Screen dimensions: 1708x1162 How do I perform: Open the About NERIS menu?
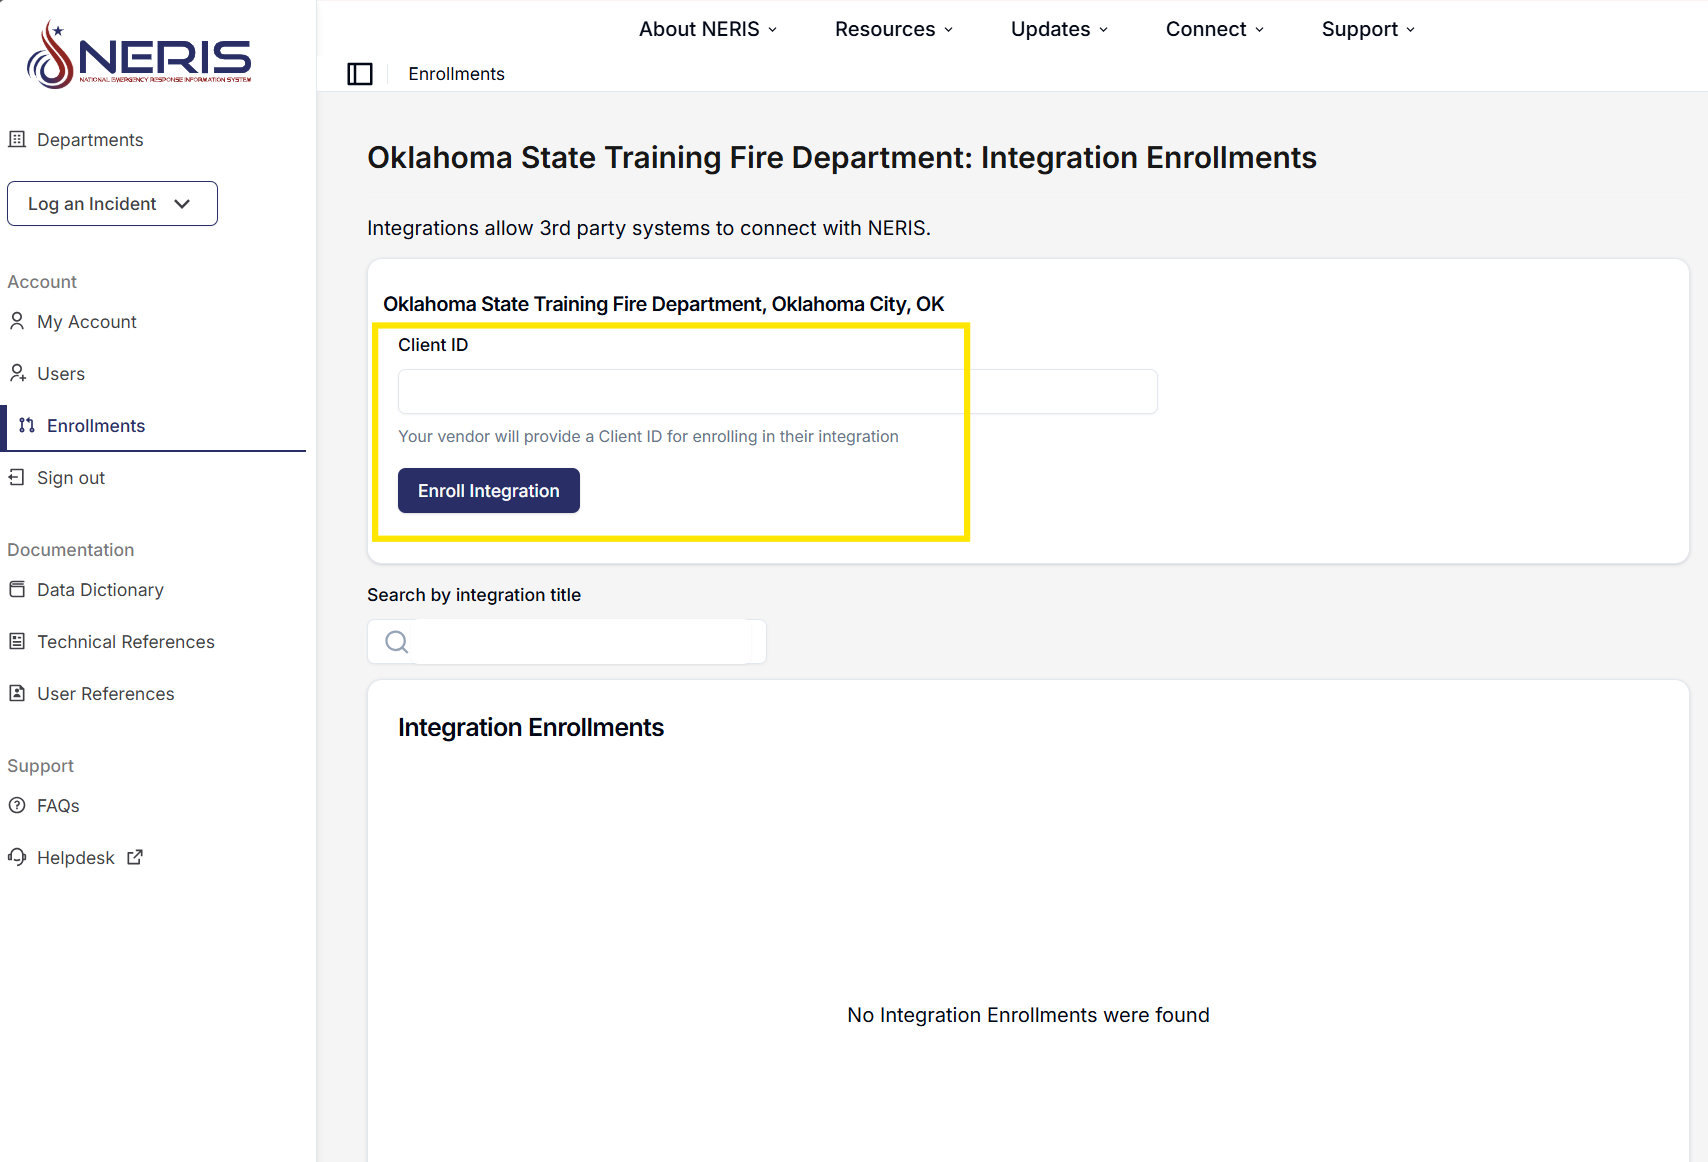pos(708,30)
